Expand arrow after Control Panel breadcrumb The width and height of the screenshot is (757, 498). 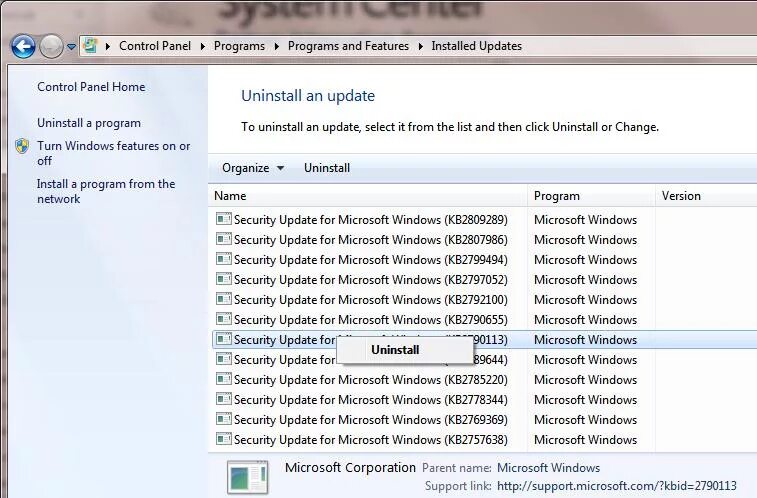click(203, 46)
